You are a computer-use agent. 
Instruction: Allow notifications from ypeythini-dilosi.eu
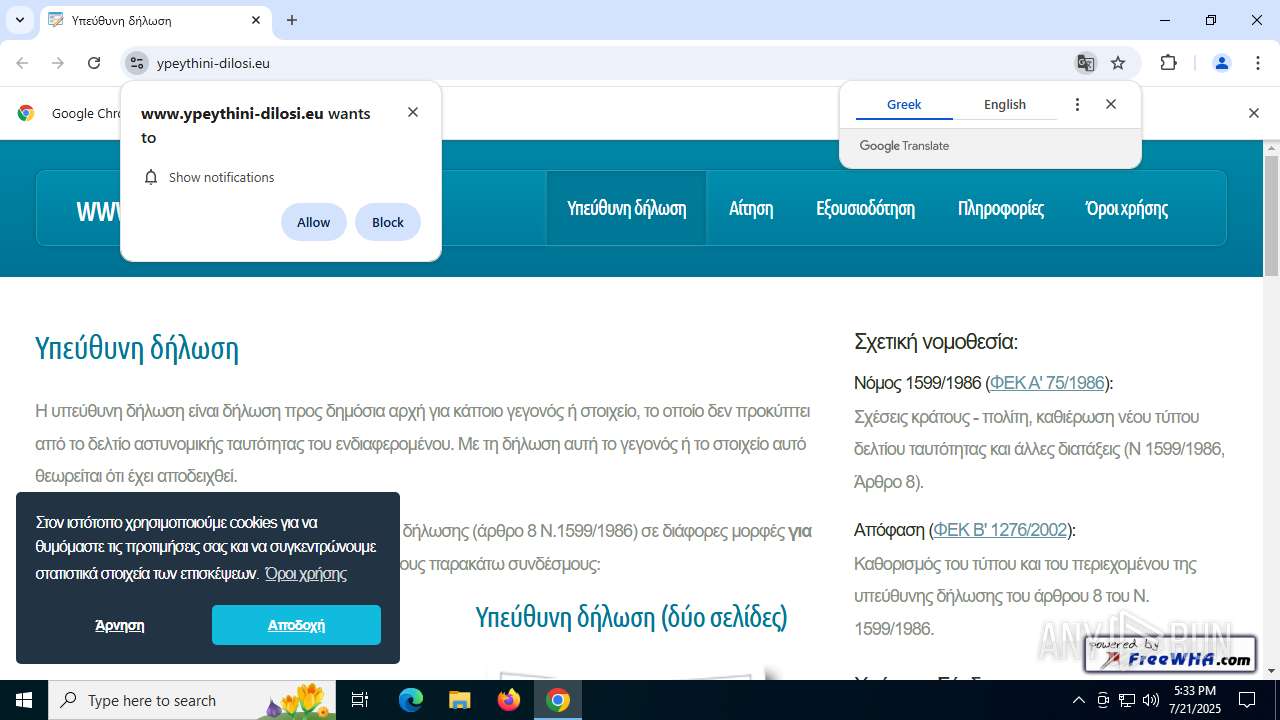313,222
